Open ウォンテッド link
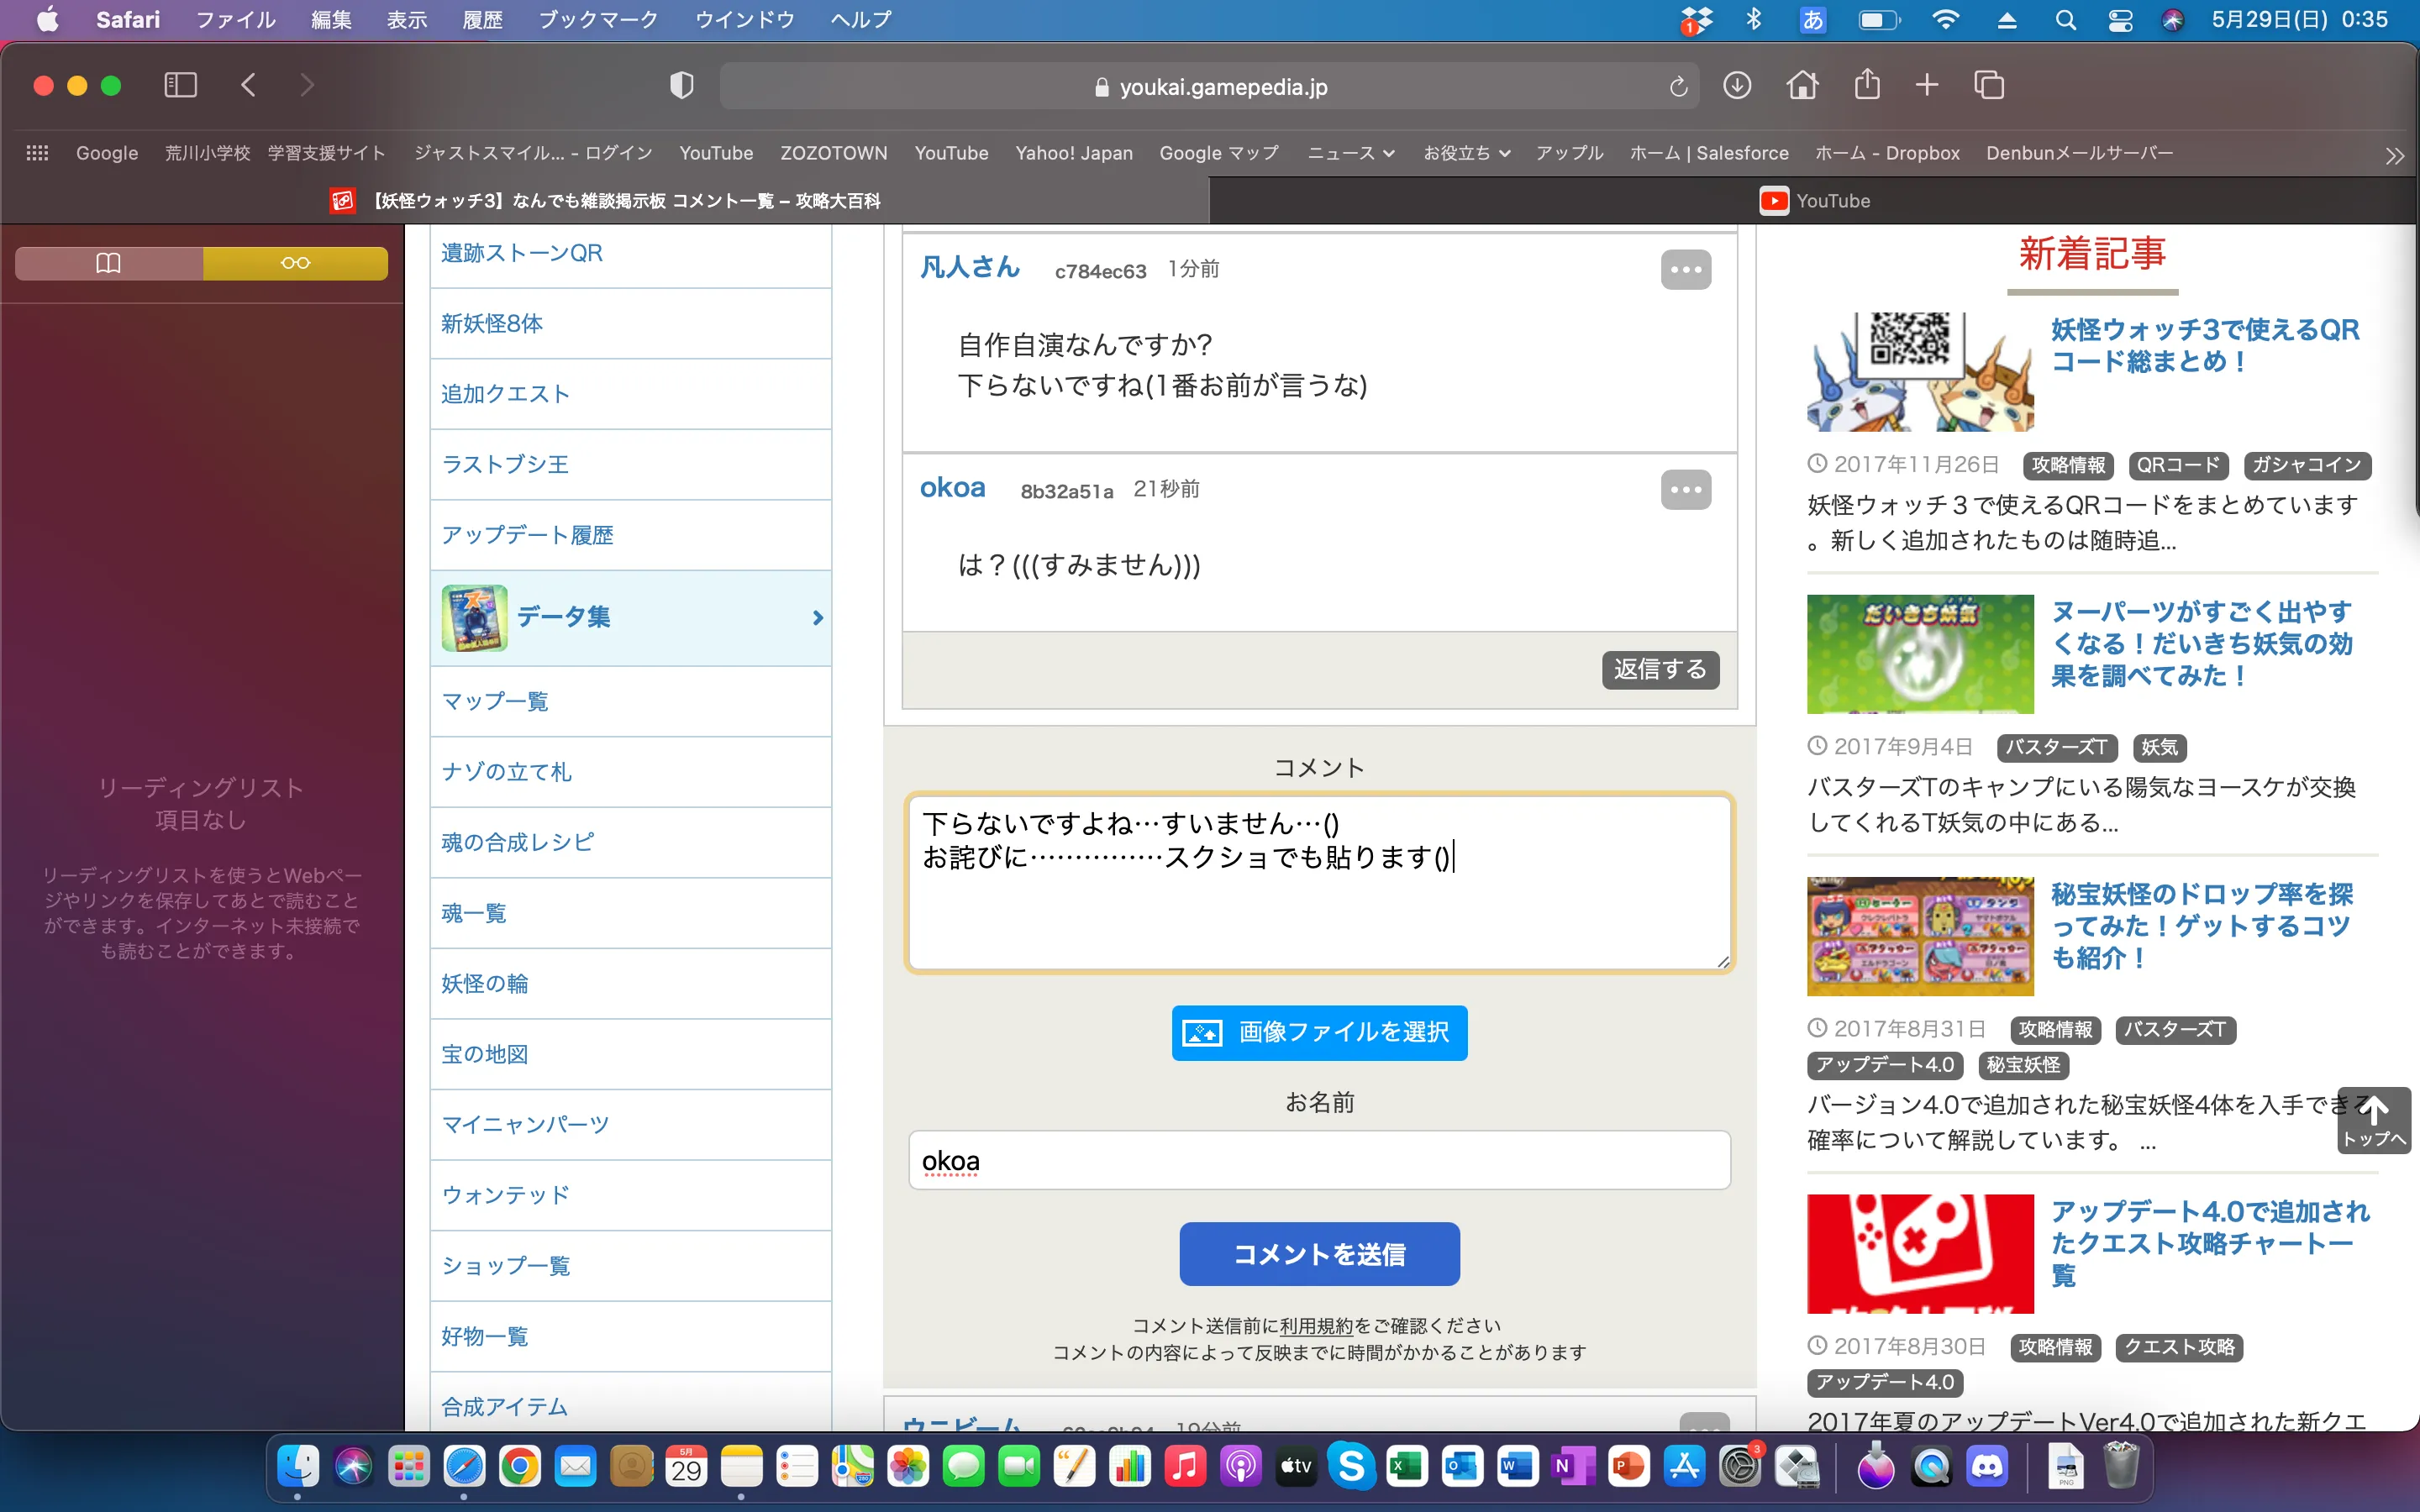Screen dimensions: 2420x1512 click(x=505, y=1195)
